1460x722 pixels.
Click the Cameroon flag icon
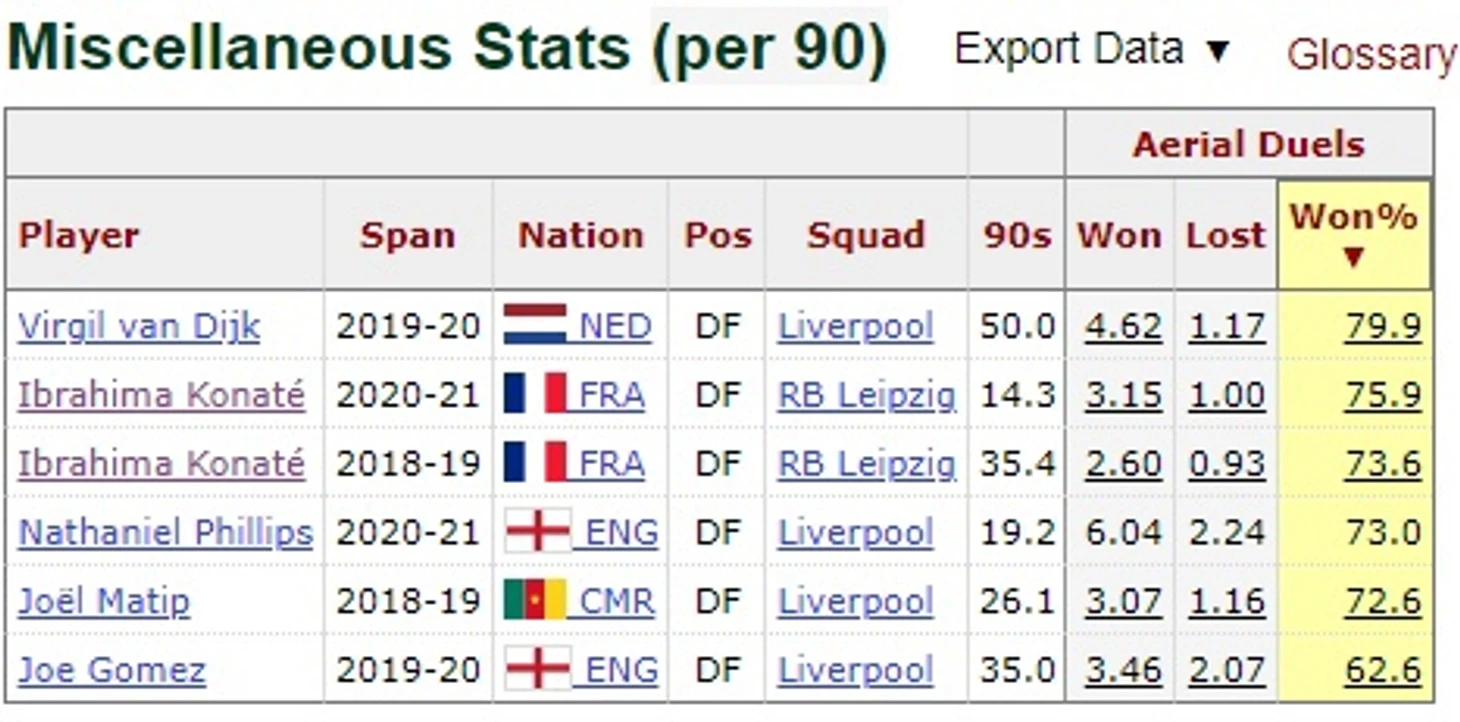(x=535, y=601)
